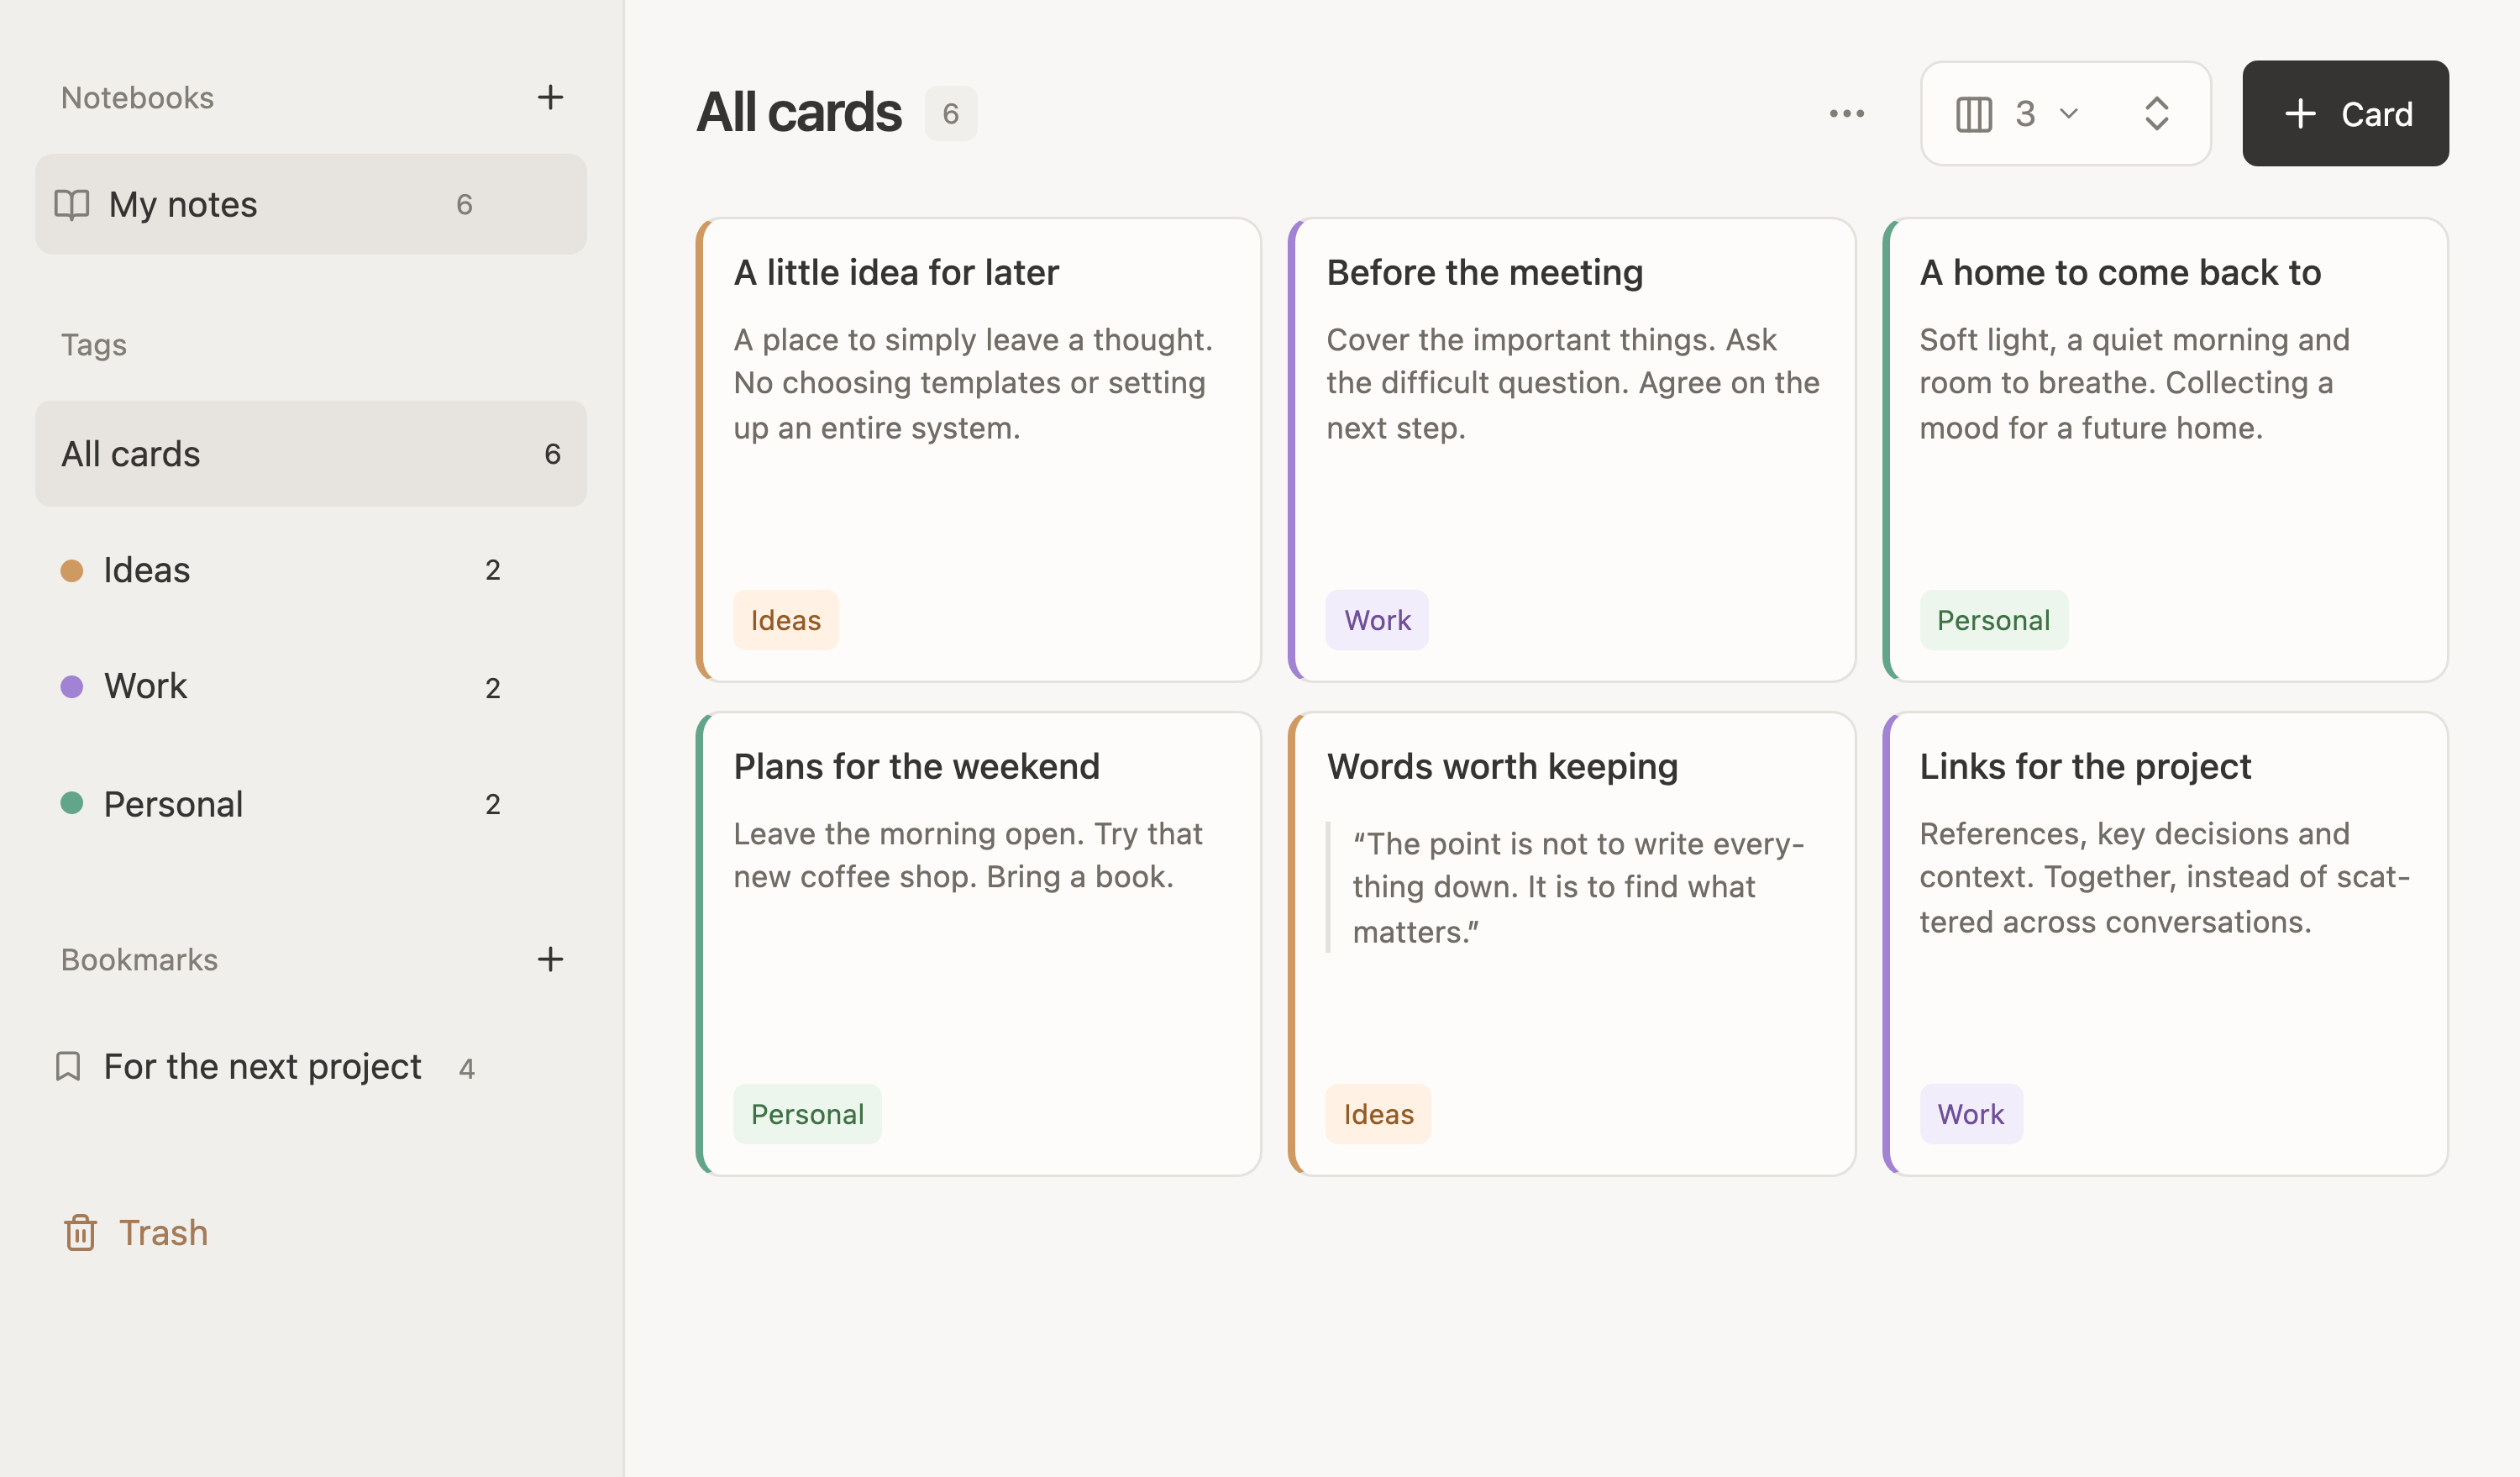This screenshot has width=2520, height=1477.
Task: Select the All cards filter in sidebar
Action: tap(311, 454)
